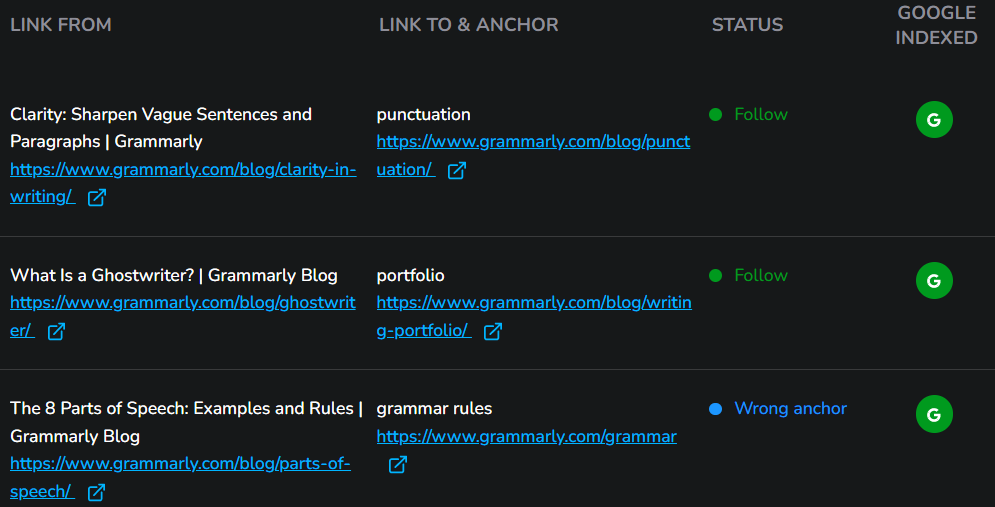Open the blog/parts-of-speech link

pyautogui.click(x=180, y=478)
